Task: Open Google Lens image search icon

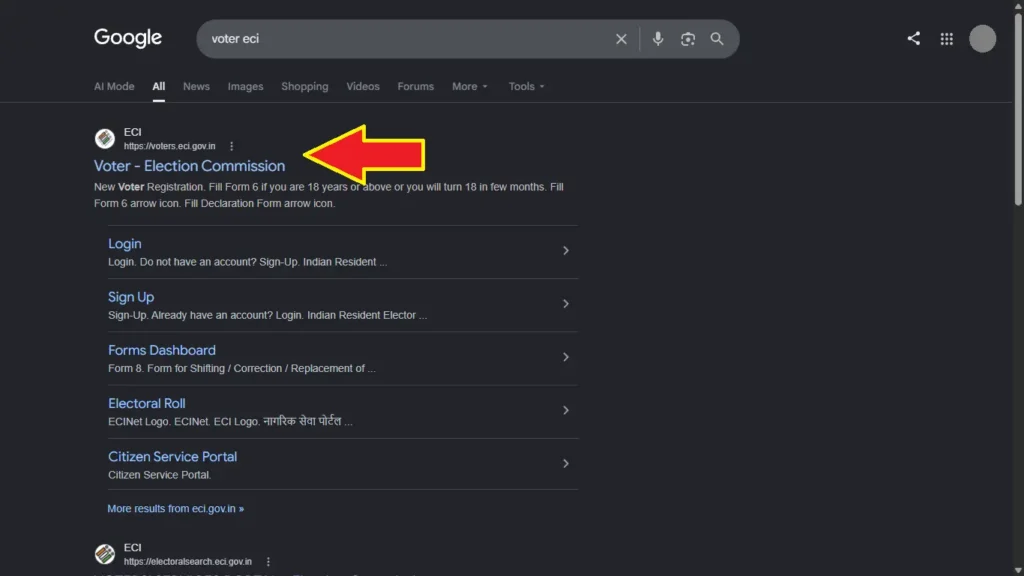Action: [688, 39]
